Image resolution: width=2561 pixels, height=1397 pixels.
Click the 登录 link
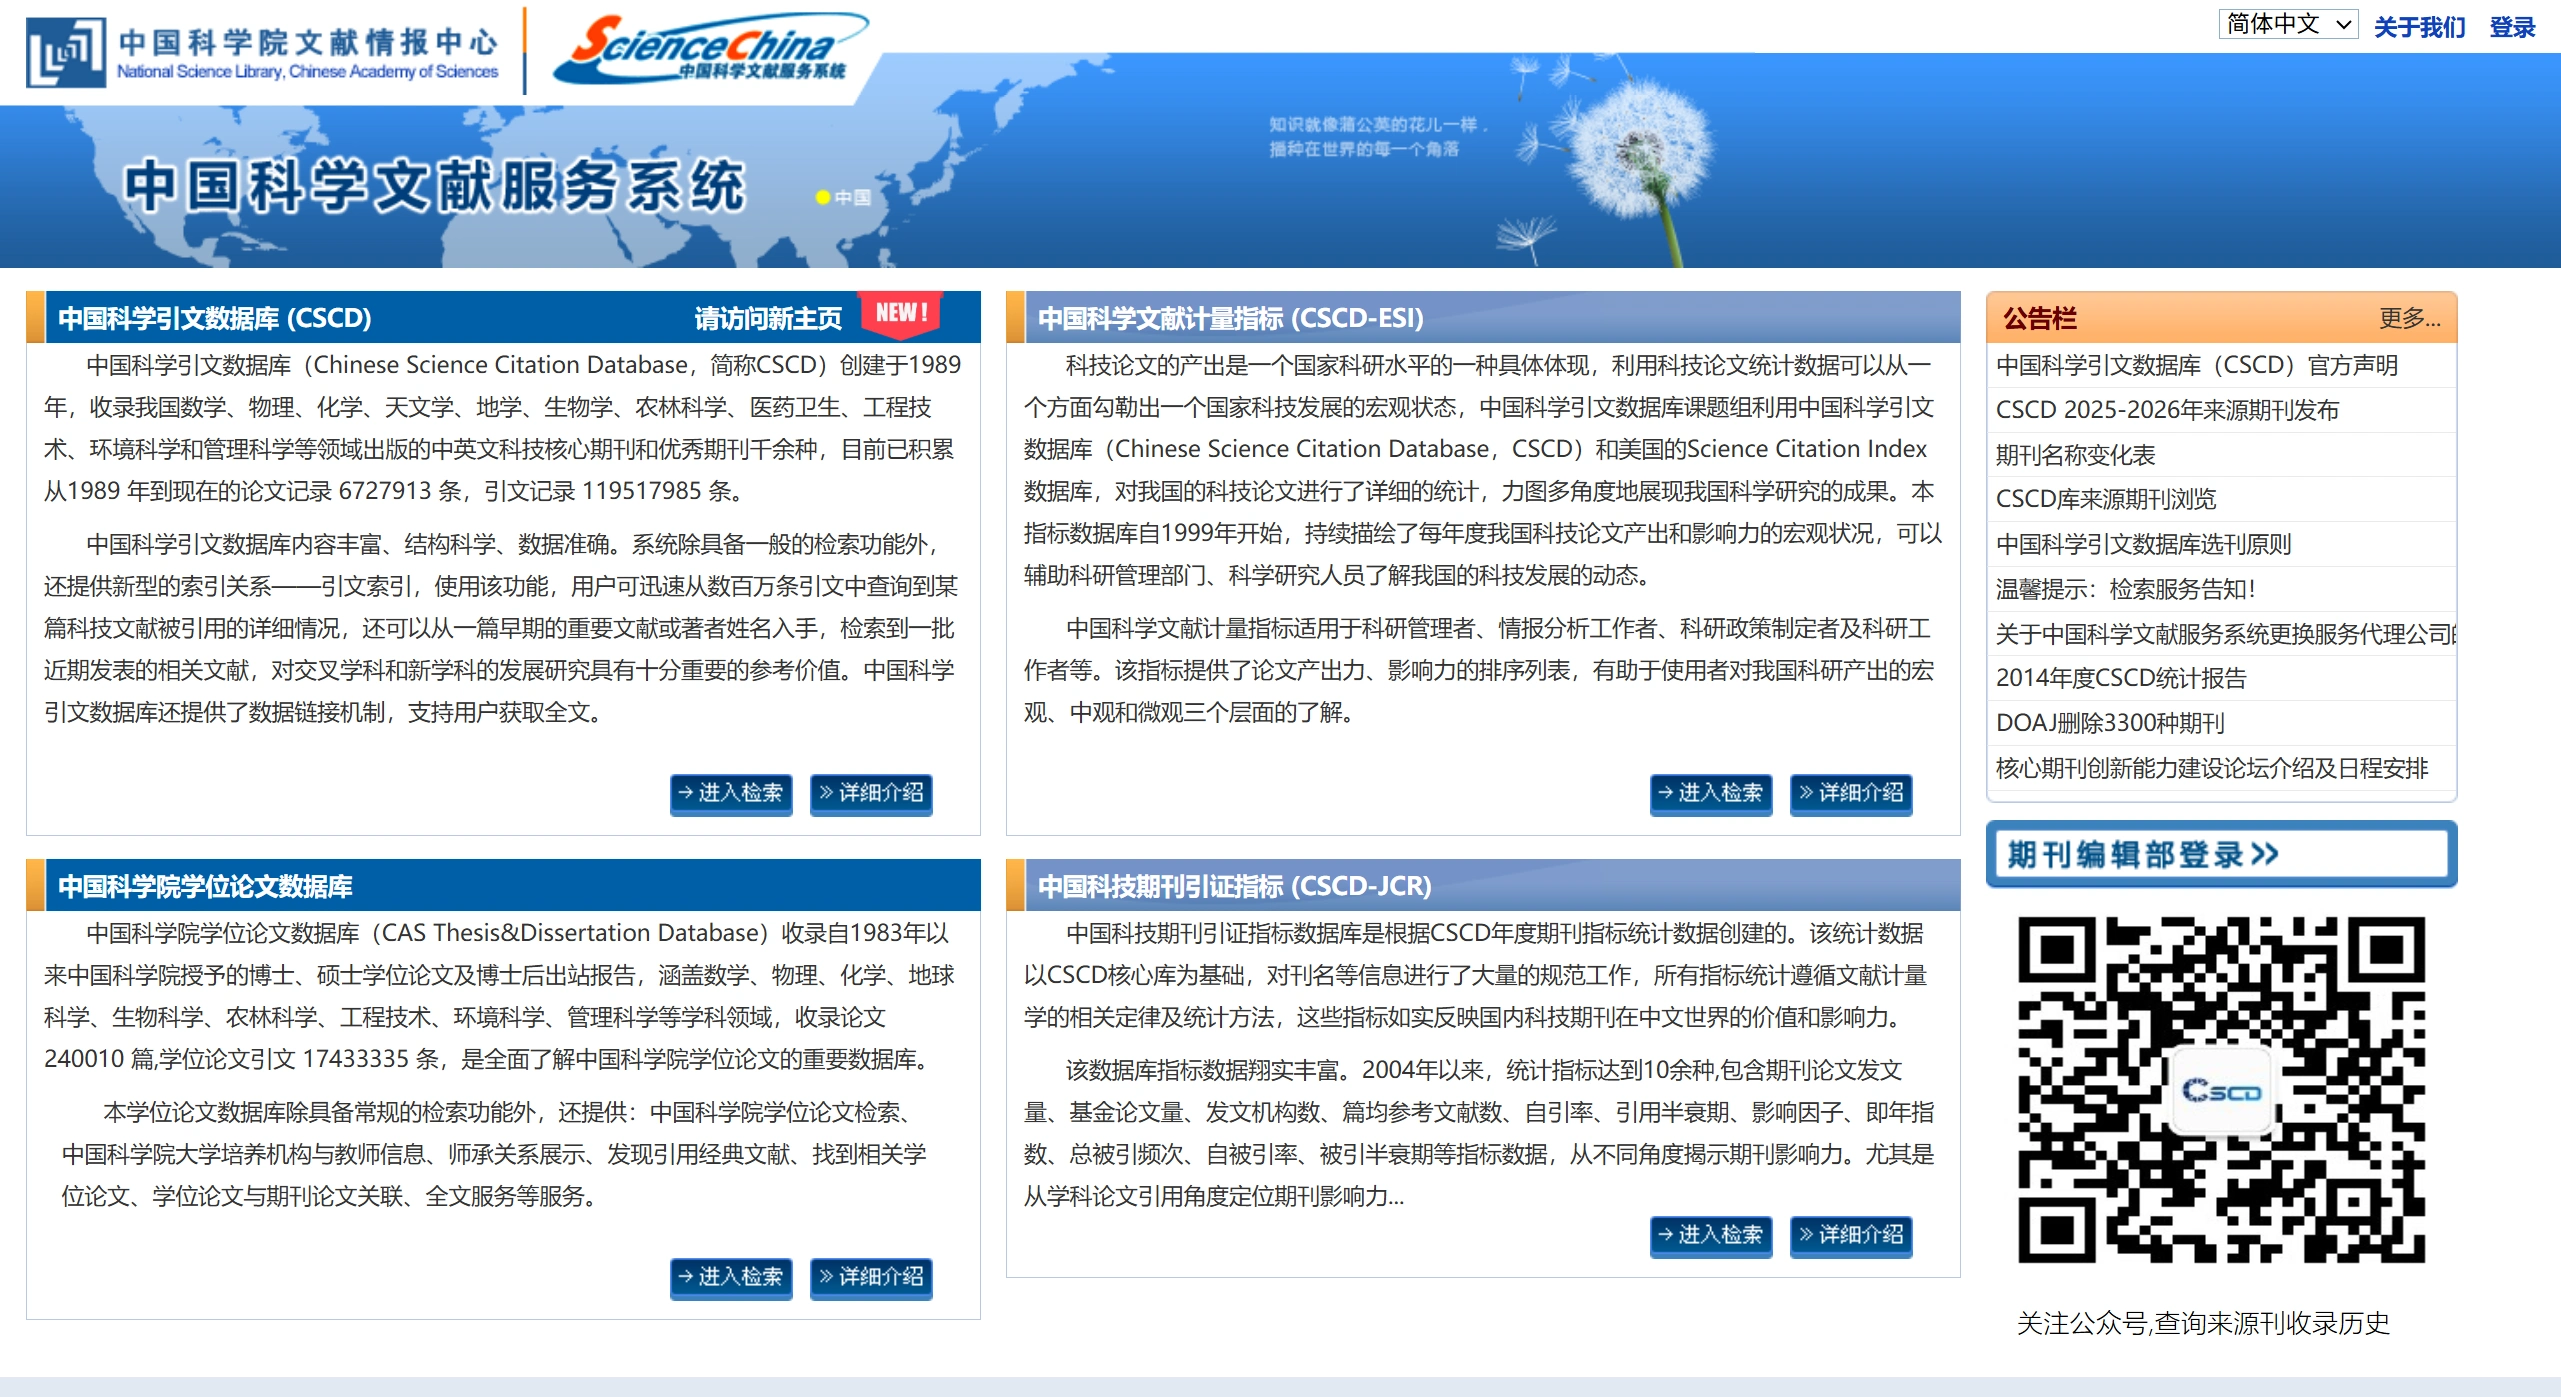(2512, 27)
